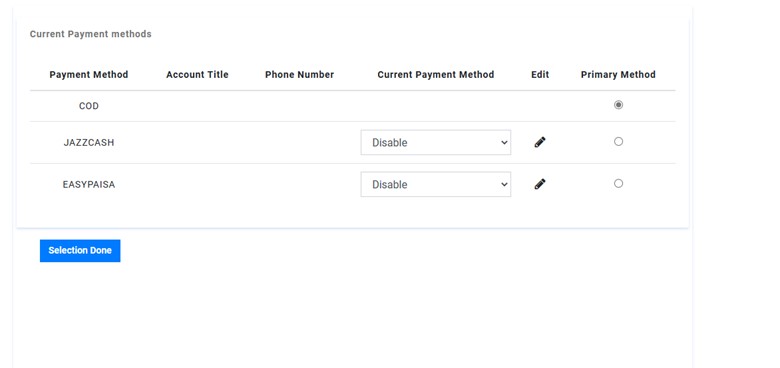The height and width of the screenshot is (368, 780).
Task: Click the Selection Done button
Action: coord(80,251)
